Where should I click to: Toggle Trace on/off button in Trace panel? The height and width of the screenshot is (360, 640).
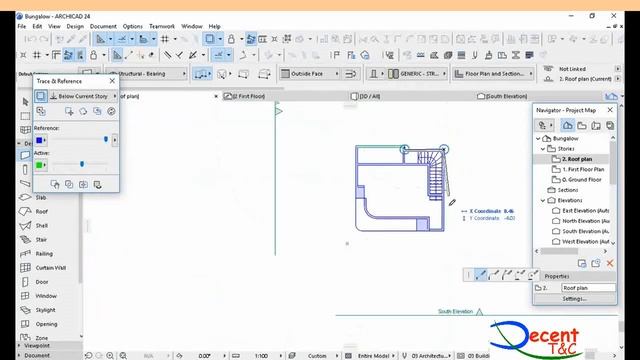[x=40, y=96]
